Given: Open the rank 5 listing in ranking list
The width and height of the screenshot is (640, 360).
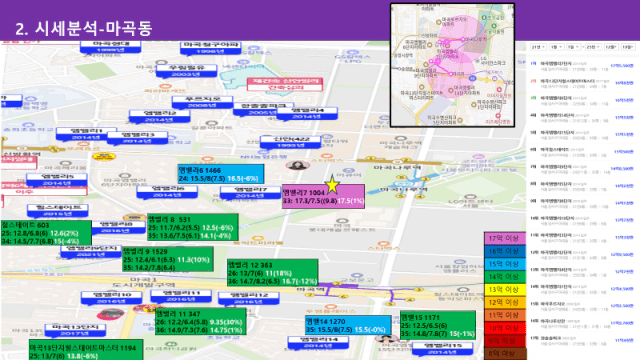Looking at the screenshot, I should pos(582,135).
